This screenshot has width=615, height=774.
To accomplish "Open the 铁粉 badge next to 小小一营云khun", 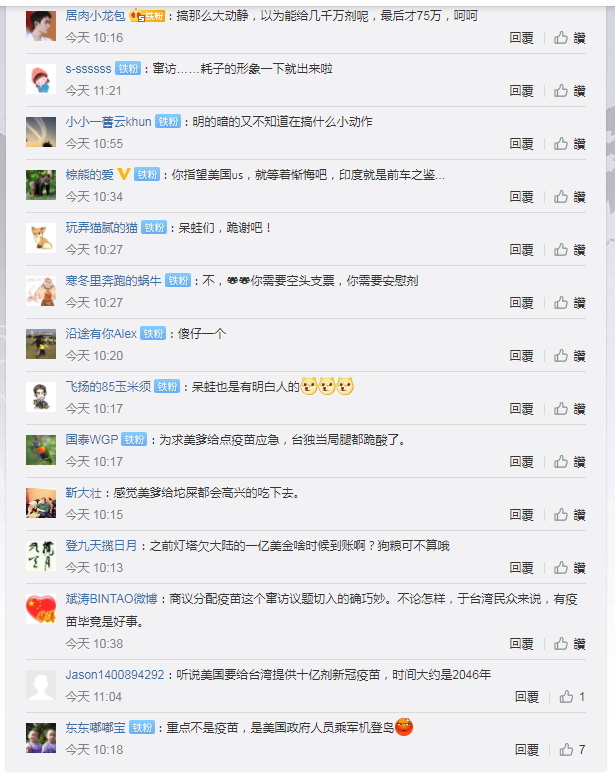I will click(168, 121).
